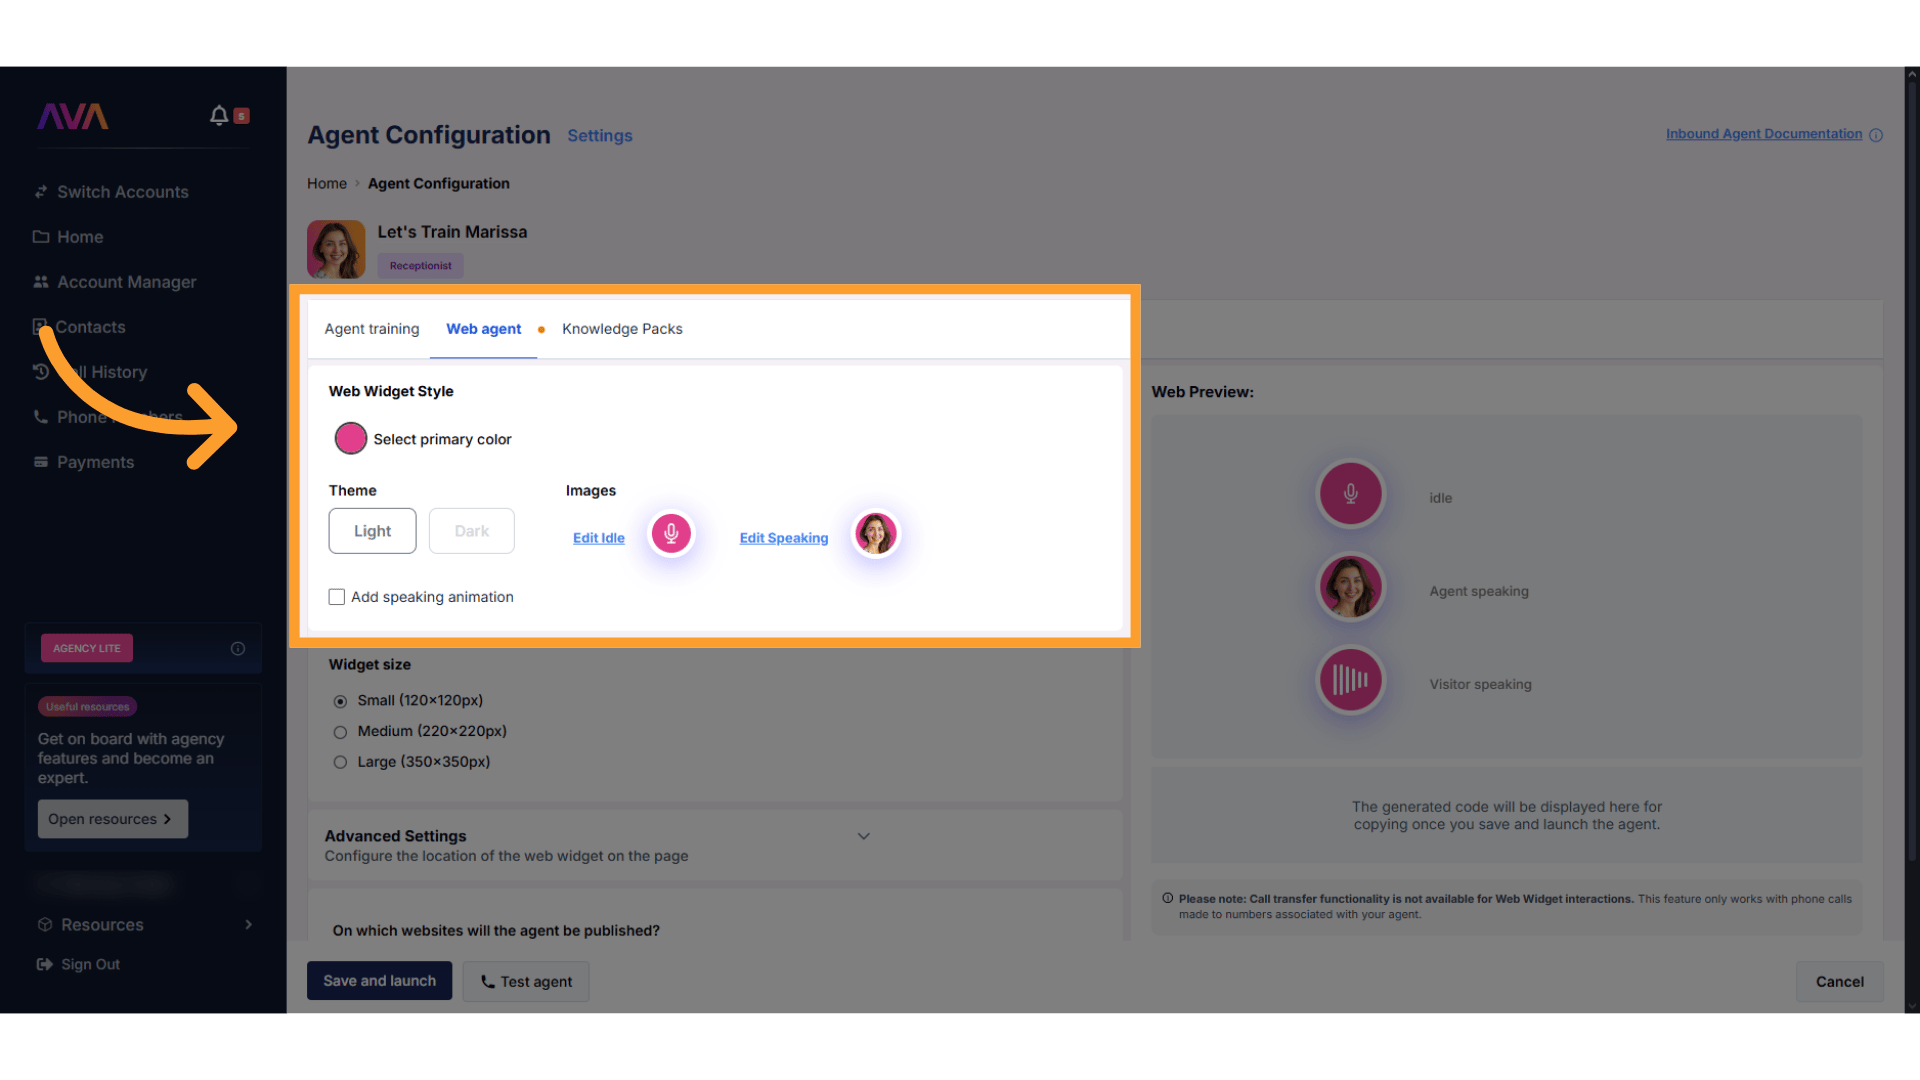Click the Cancel button
The image size is (1920, 1080).
coord(1840,981)
